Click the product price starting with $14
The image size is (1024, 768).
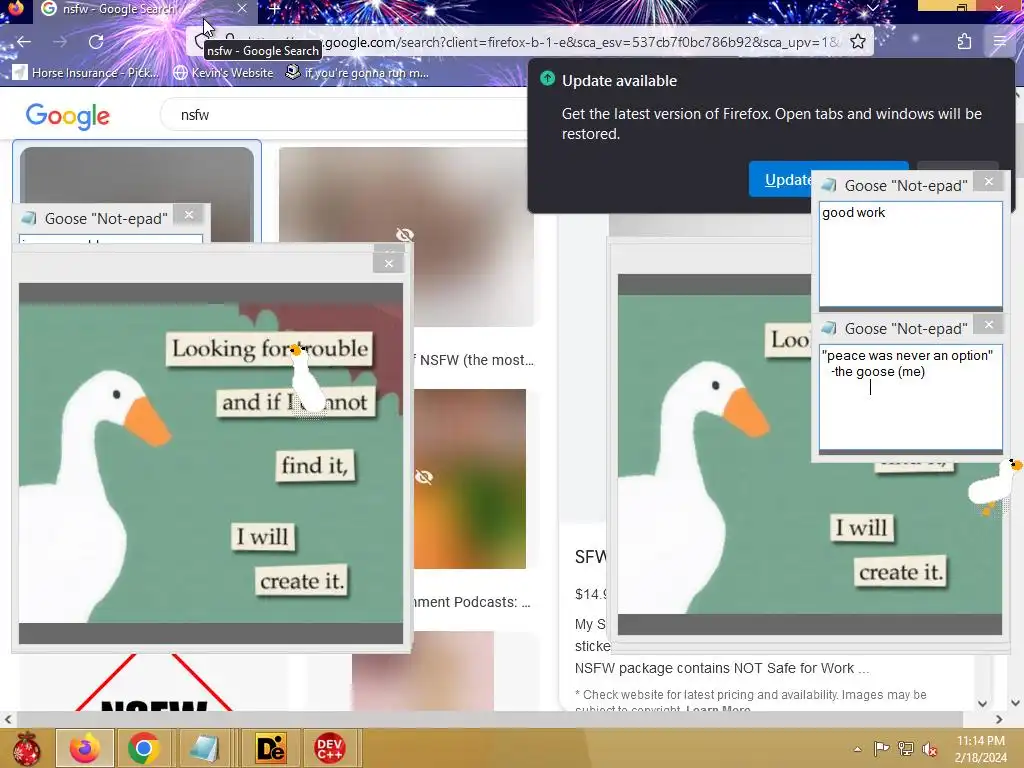(590, 594)
